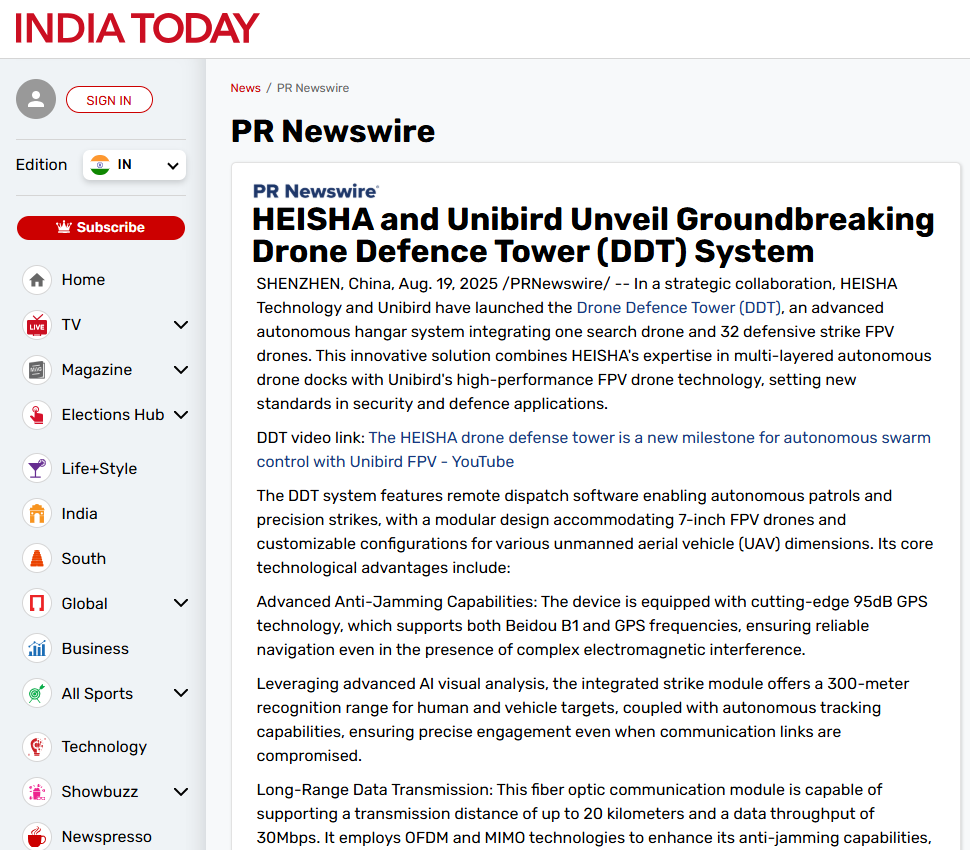Screen dimensions: 970x850
Task: Click the India Today logo
Action: coord(137,28)
